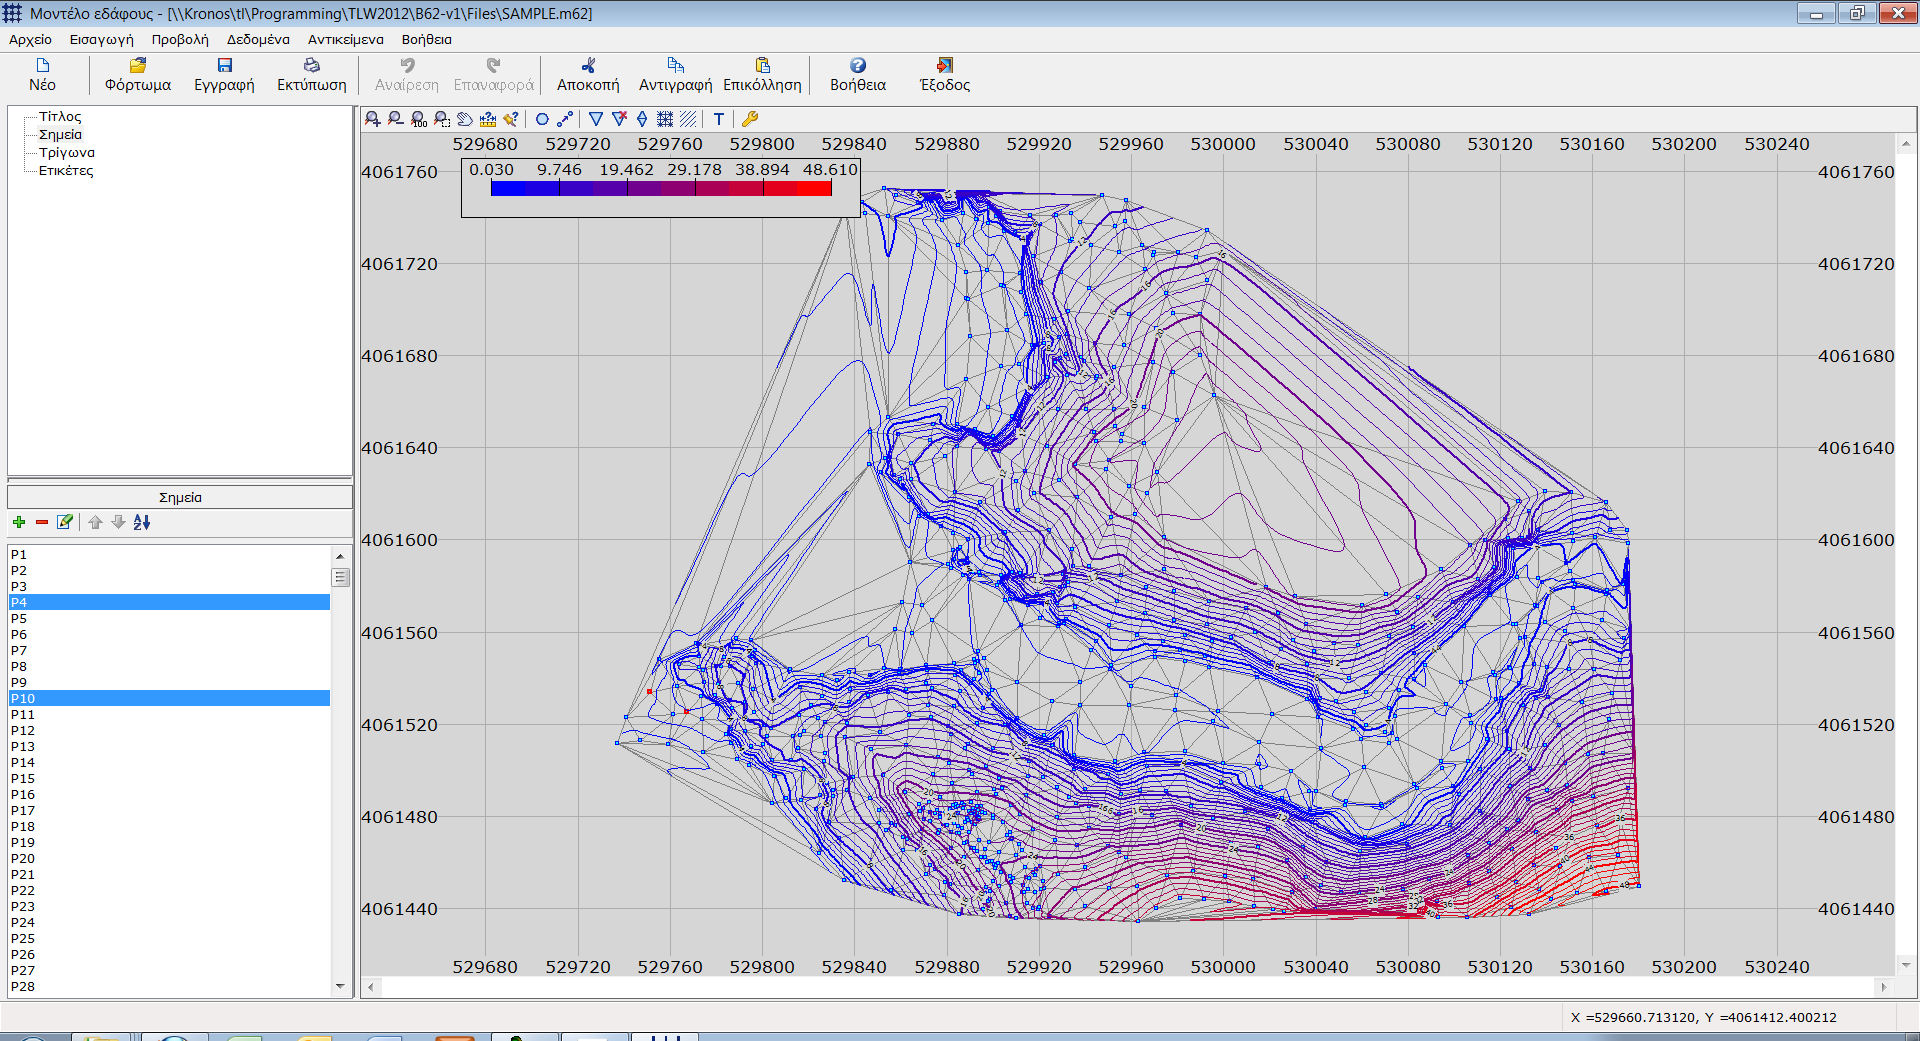Screen dimensions: 1920x1041
Task: Select the Σημεία tree node
Action: point(60,135)
